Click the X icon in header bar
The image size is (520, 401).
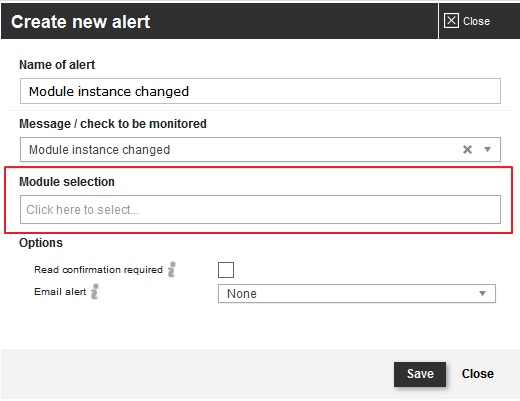[x=451, y=21]
